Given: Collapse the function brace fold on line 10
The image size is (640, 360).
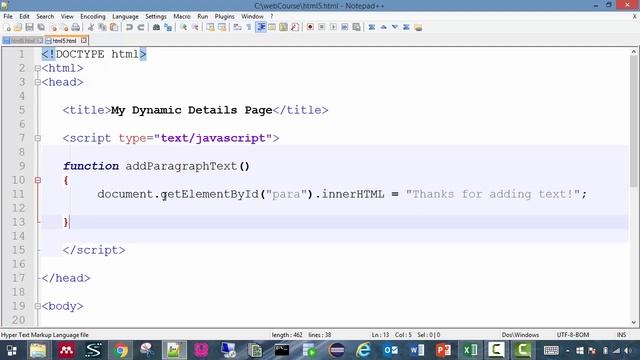Looking at the screenshot, I should click(x=38, y=180).
